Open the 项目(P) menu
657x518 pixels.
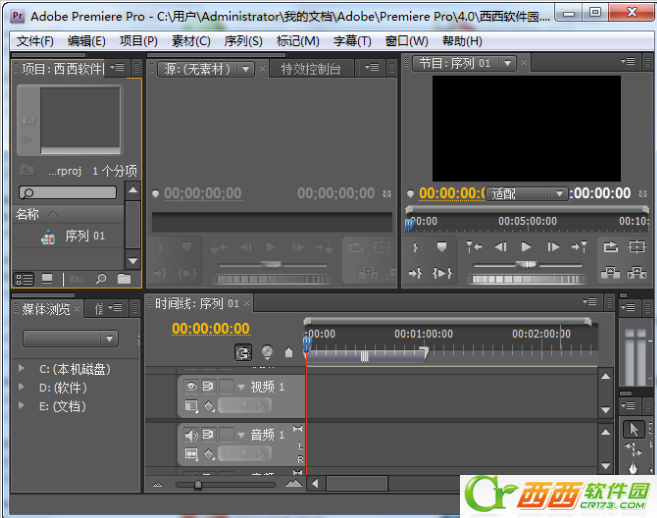coord(138,41)
